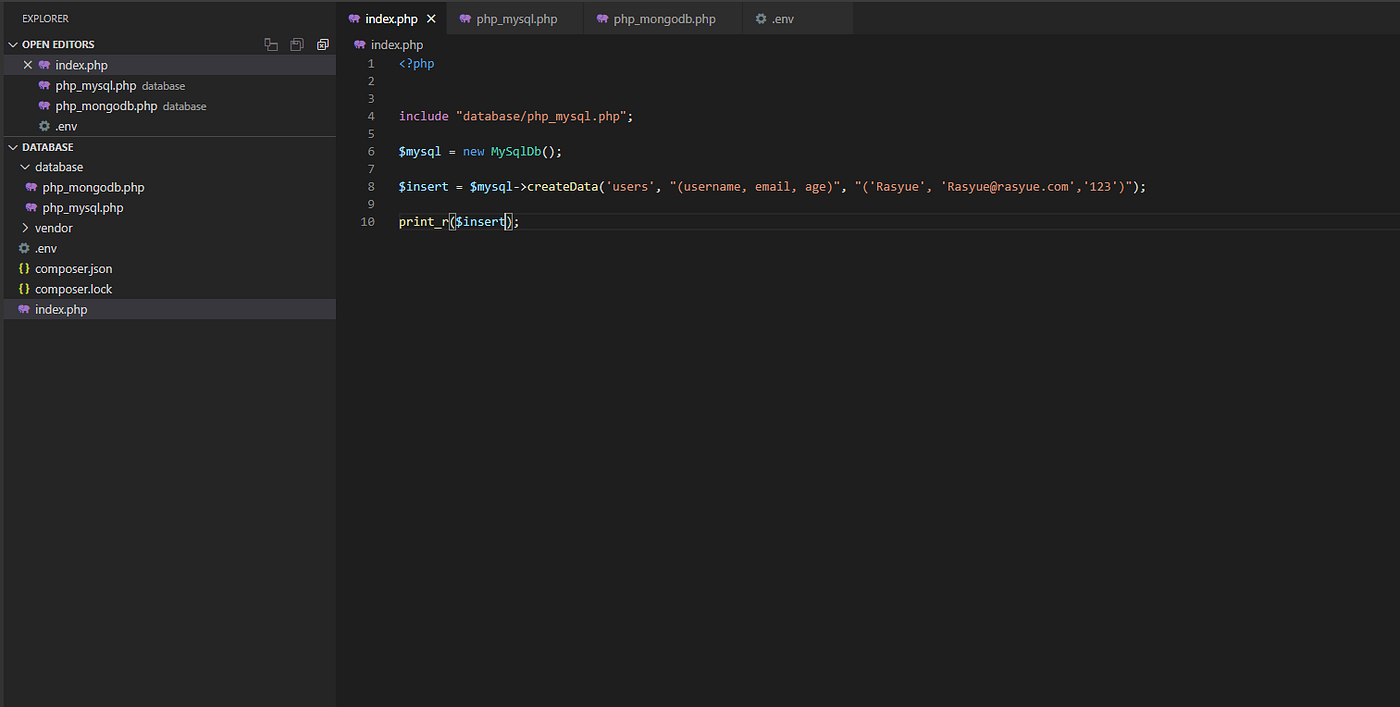Click the <?php opening tag on line 1
1400x707 pixels.
tap(417, 63)
